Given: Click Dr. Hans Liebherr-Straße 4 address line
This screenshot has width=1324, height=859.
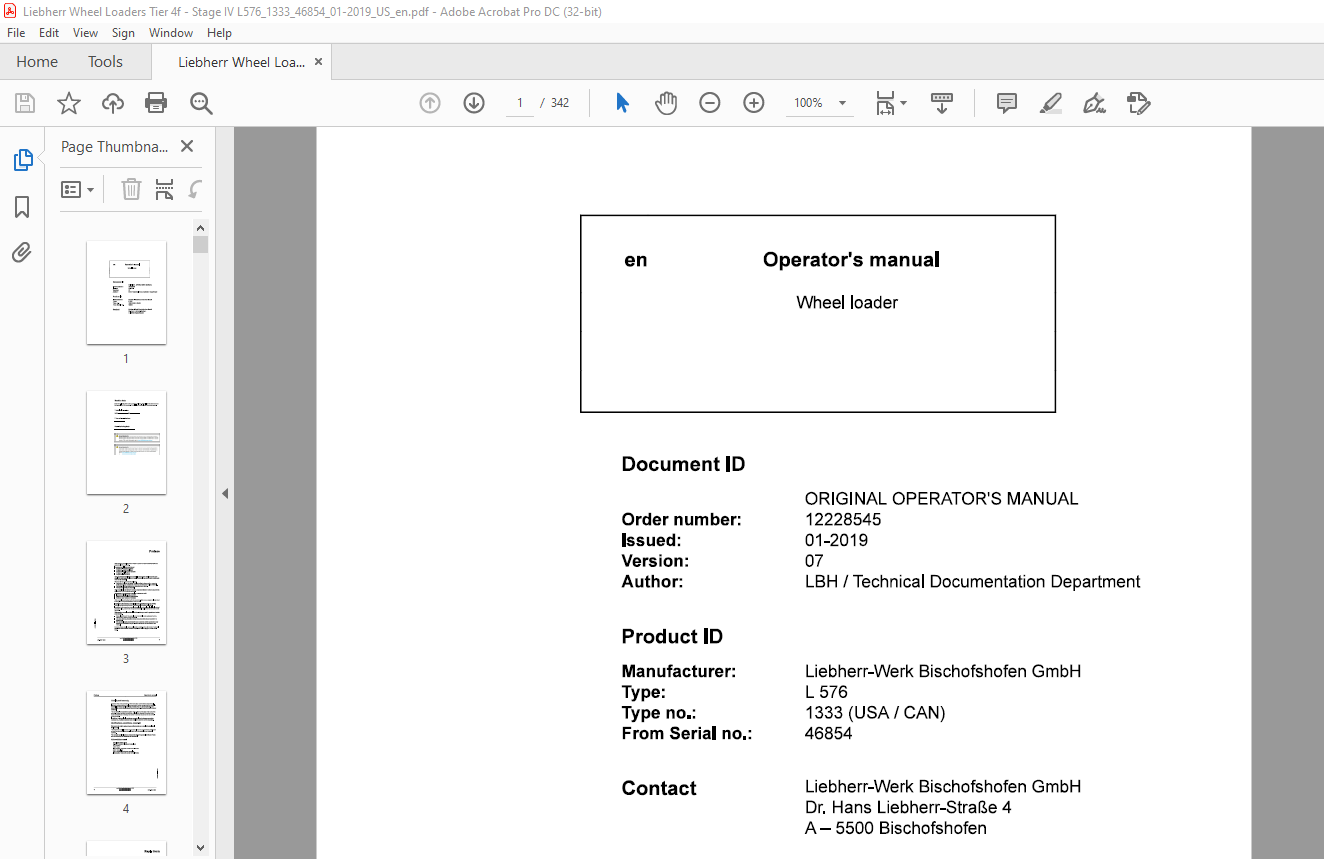Looking at the screenshot, I should (x=908, y=807).
